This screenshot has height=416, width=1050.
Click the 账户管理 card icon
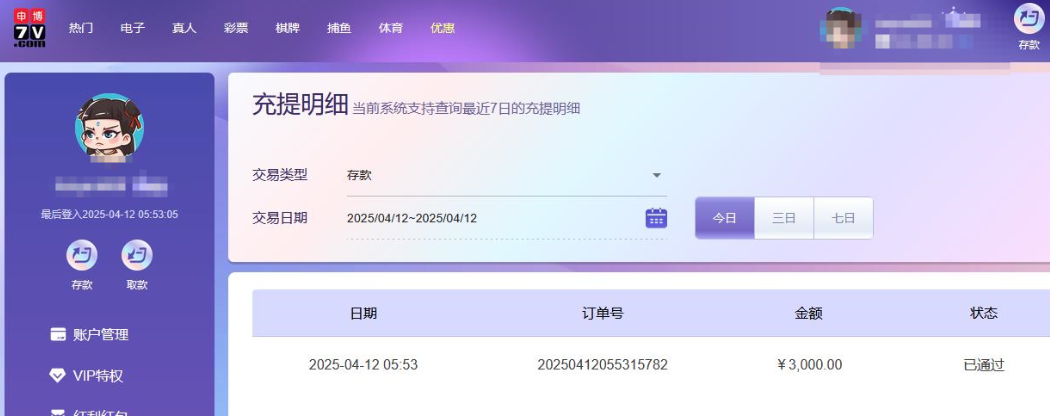tap(58, 335)
